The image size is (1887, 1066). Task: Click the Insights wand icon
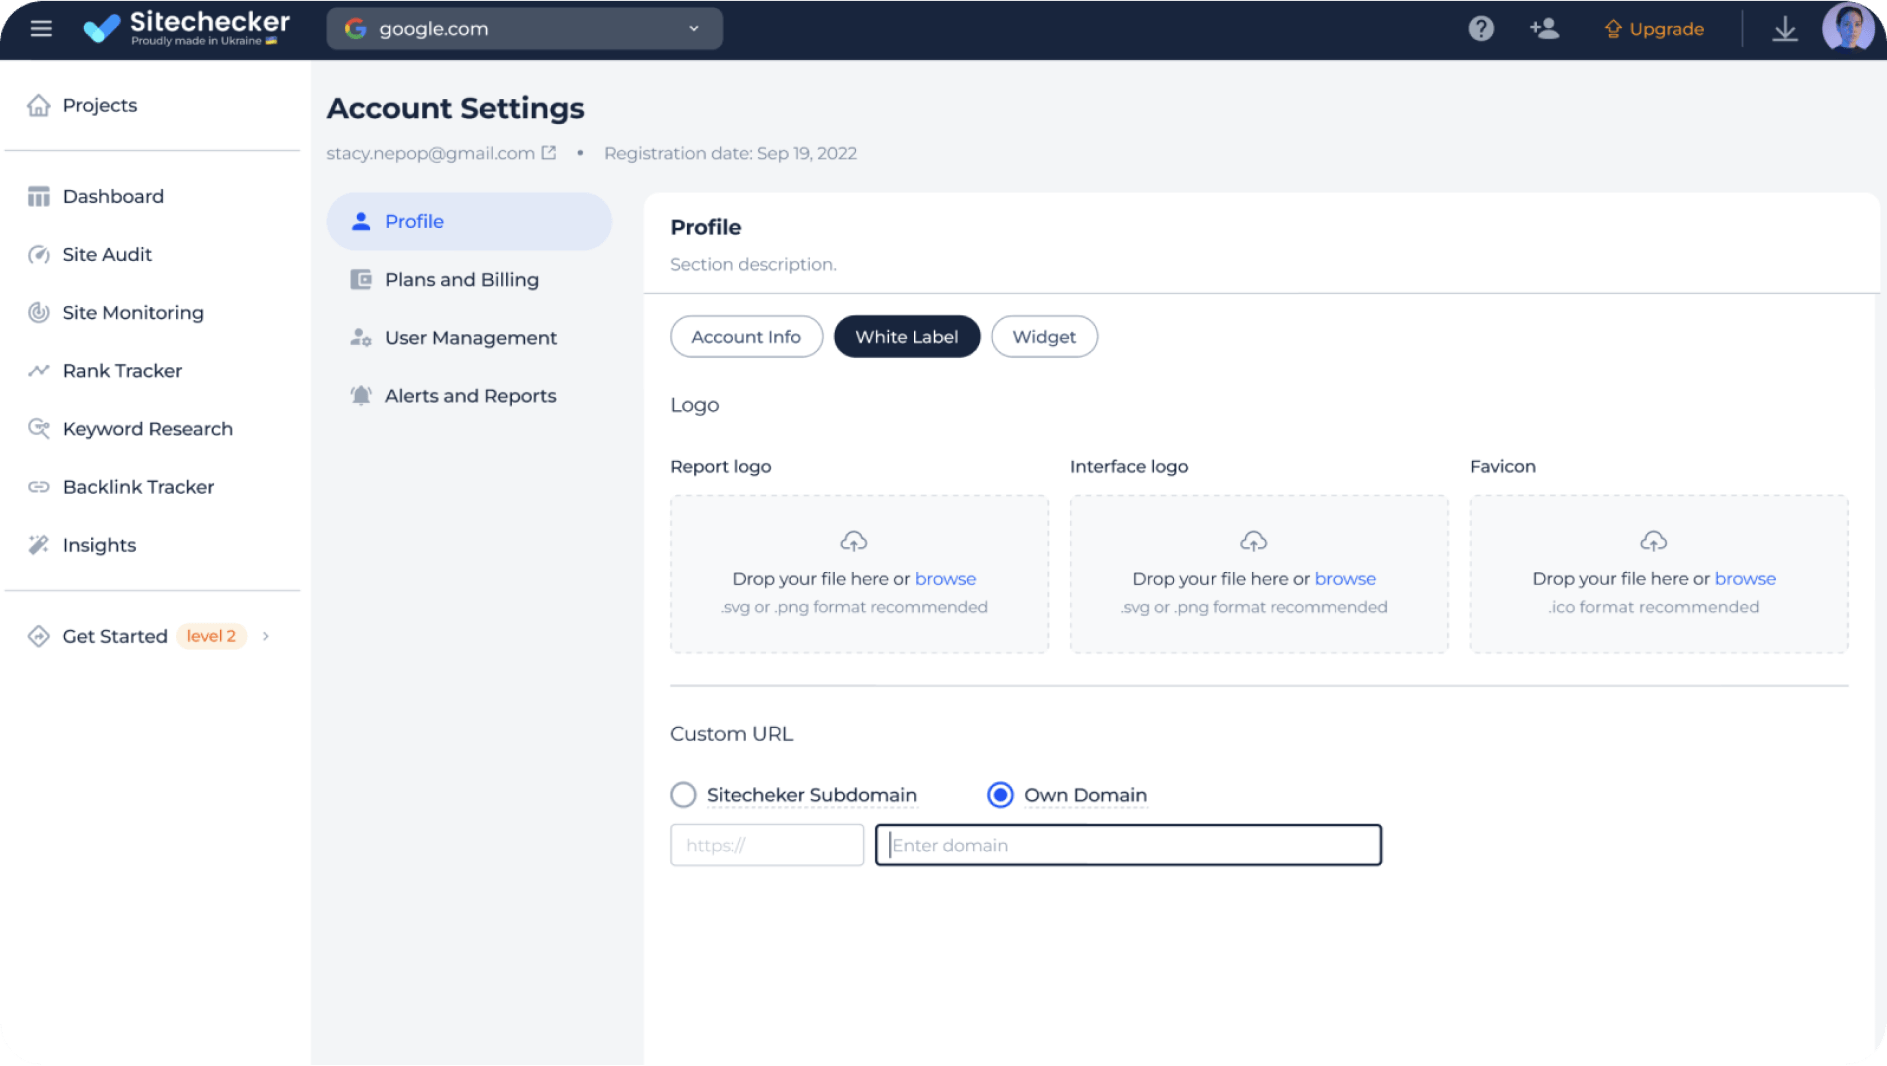pos(38,544)
